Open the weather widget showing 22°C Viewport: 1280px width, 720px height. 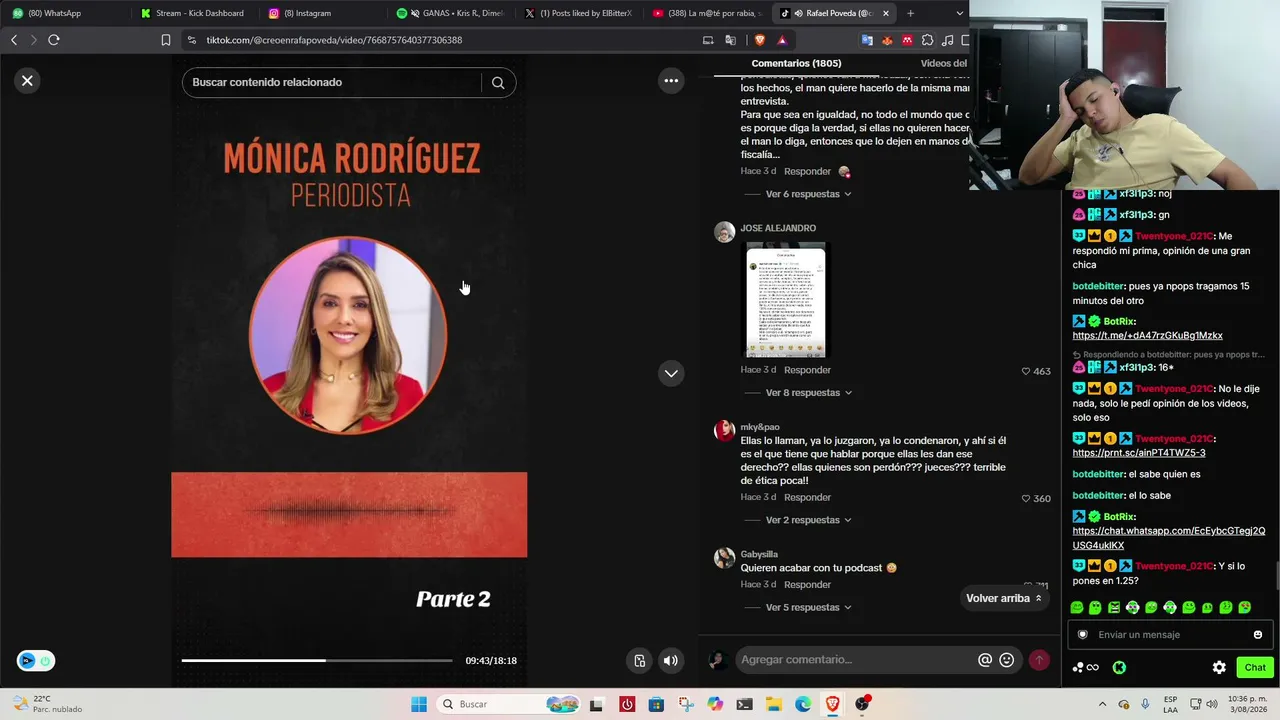[46, 704]
